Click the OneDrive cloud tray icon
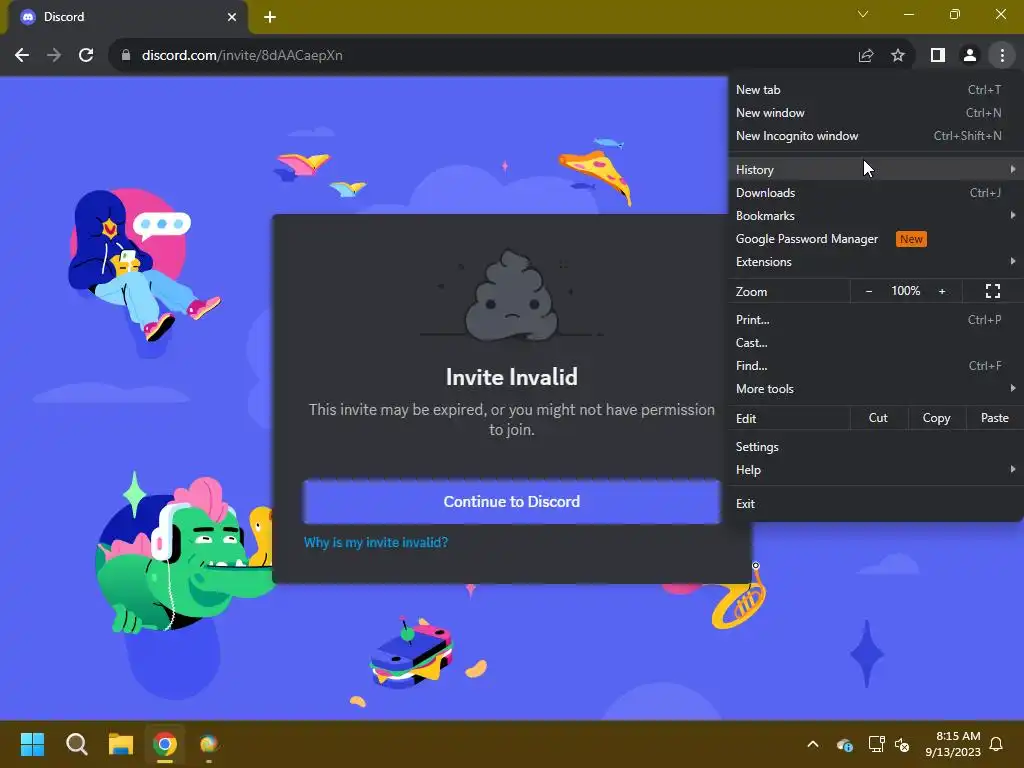 [844, 744]
